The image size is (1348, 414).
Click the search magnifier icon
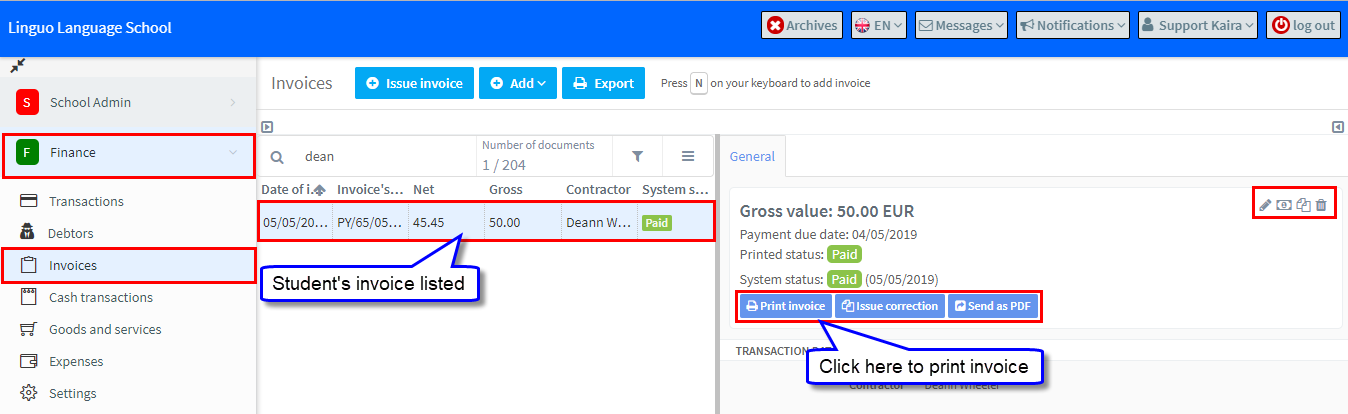click(x=278, y=157)
